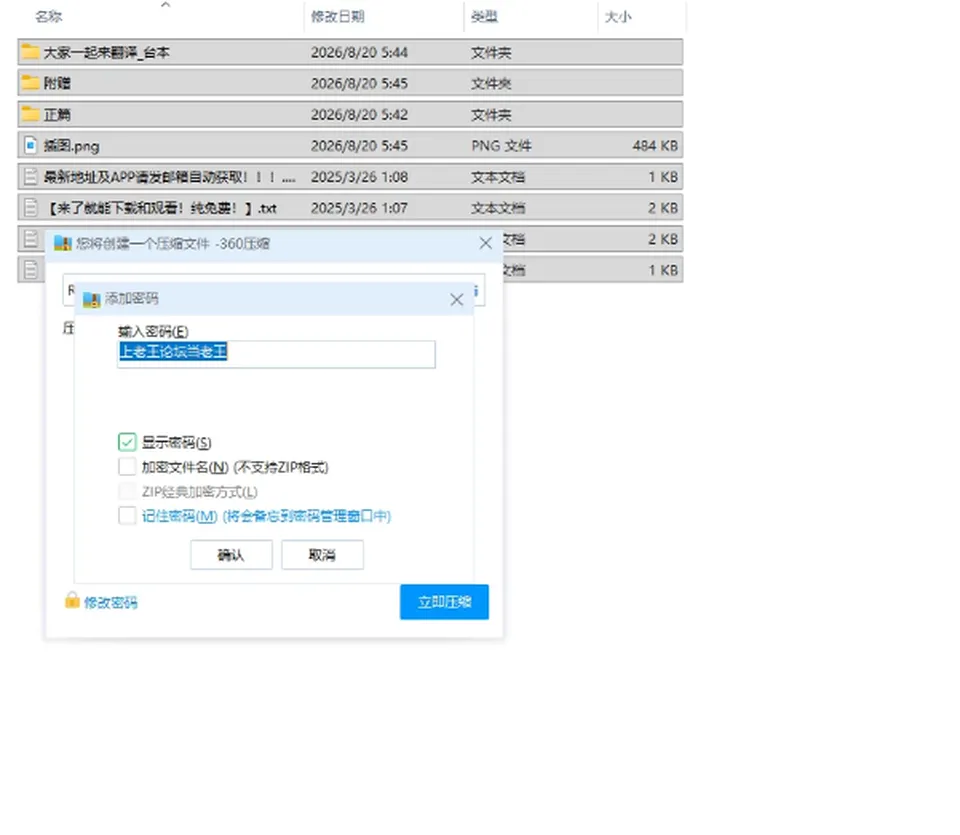
Task: Sort files by the 修改日期 column header
Action: click(337, 17)
